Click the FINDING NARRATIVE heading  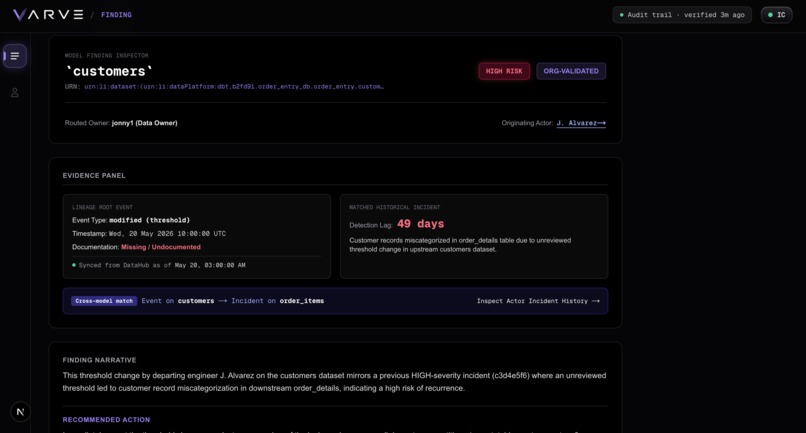pyautogui.click(x=100, y=360)
